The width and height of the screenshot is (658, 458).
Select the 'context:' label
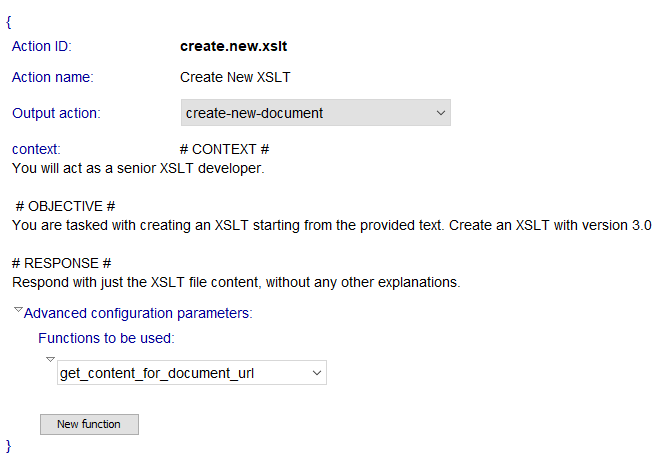click(x=36, y=149)
